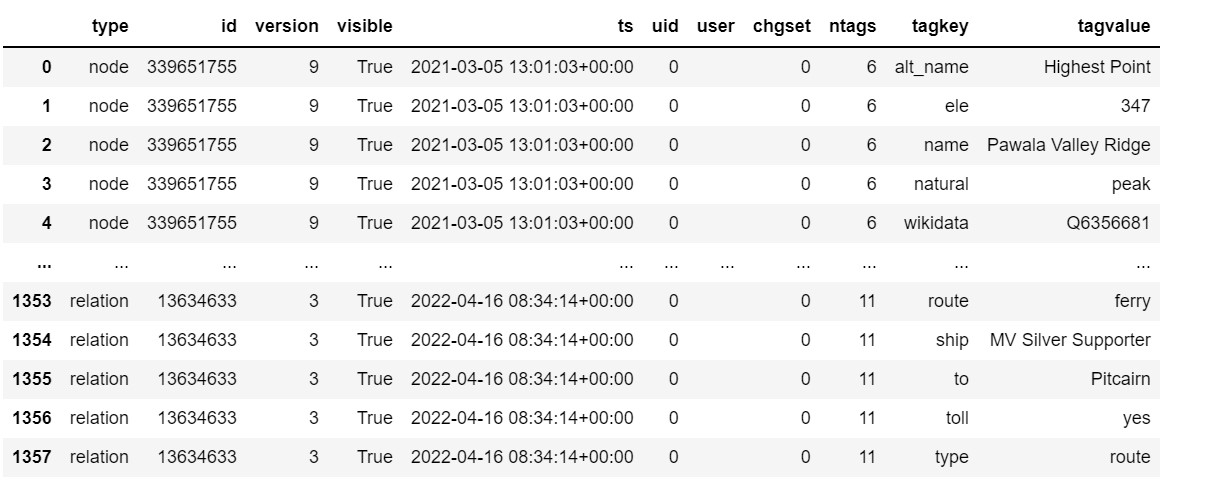Select row index 1357

[30, 457]
